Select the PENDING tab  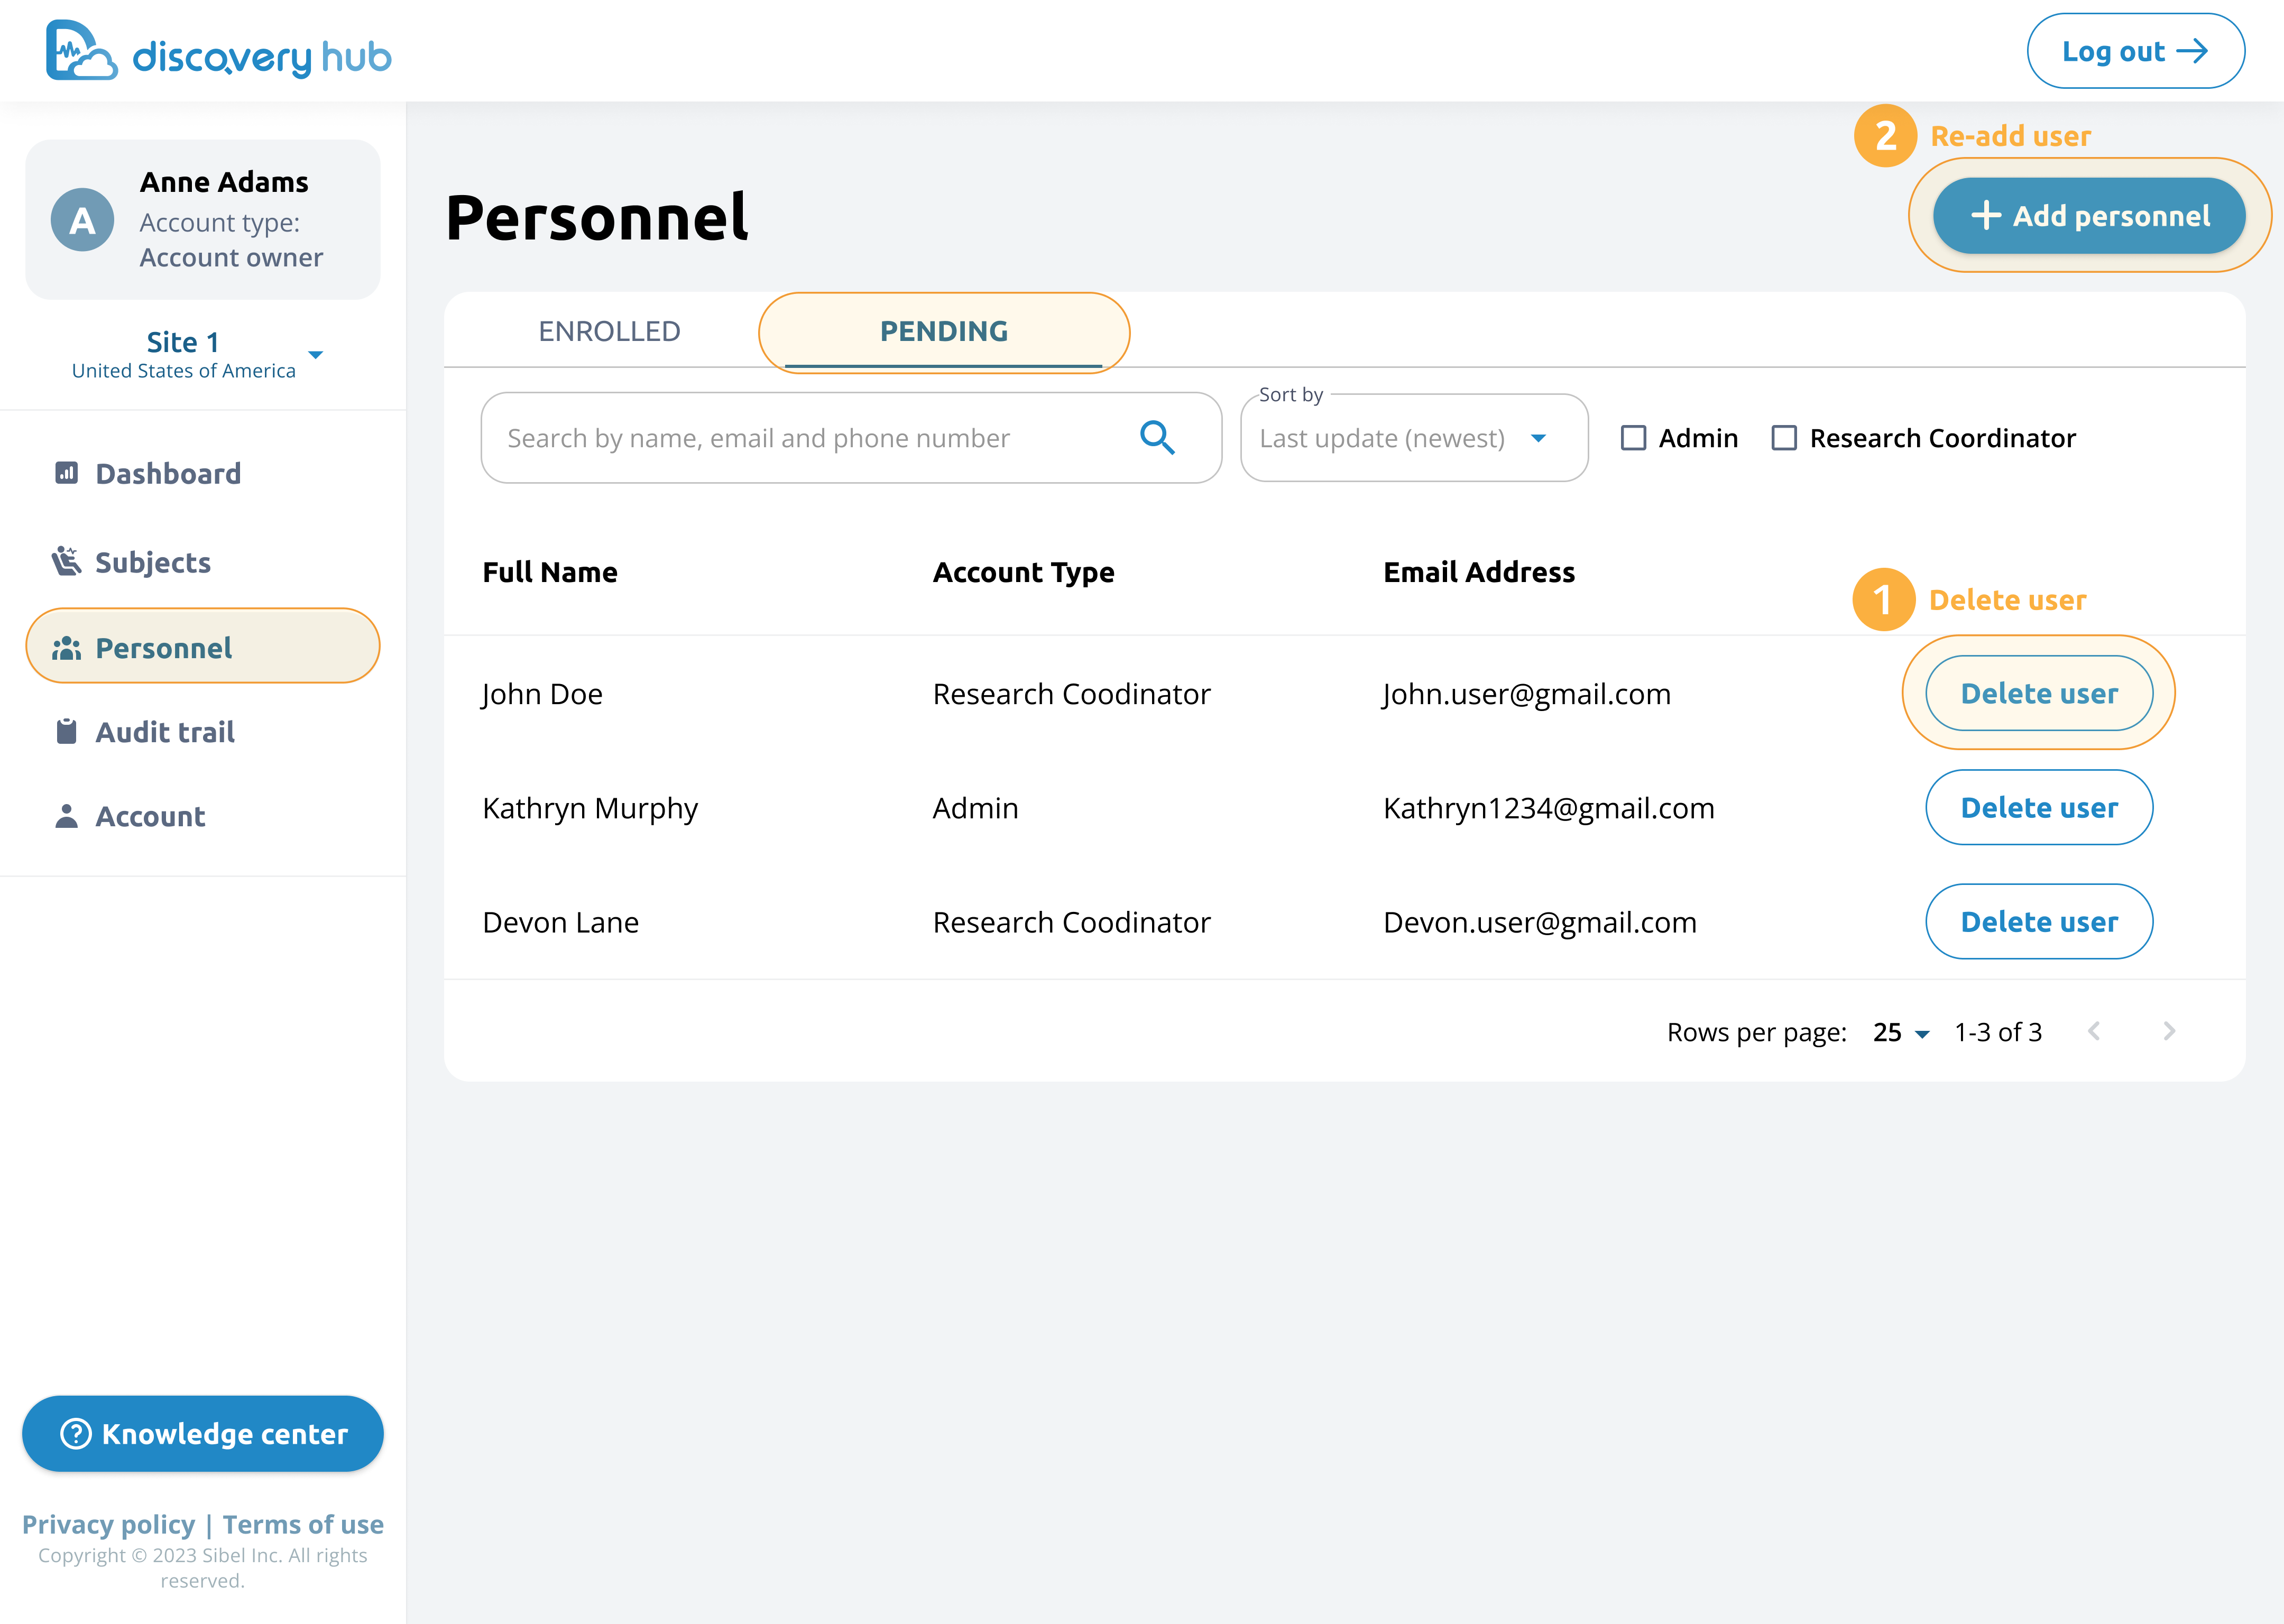pyautogui.click(x=943, y=331)
